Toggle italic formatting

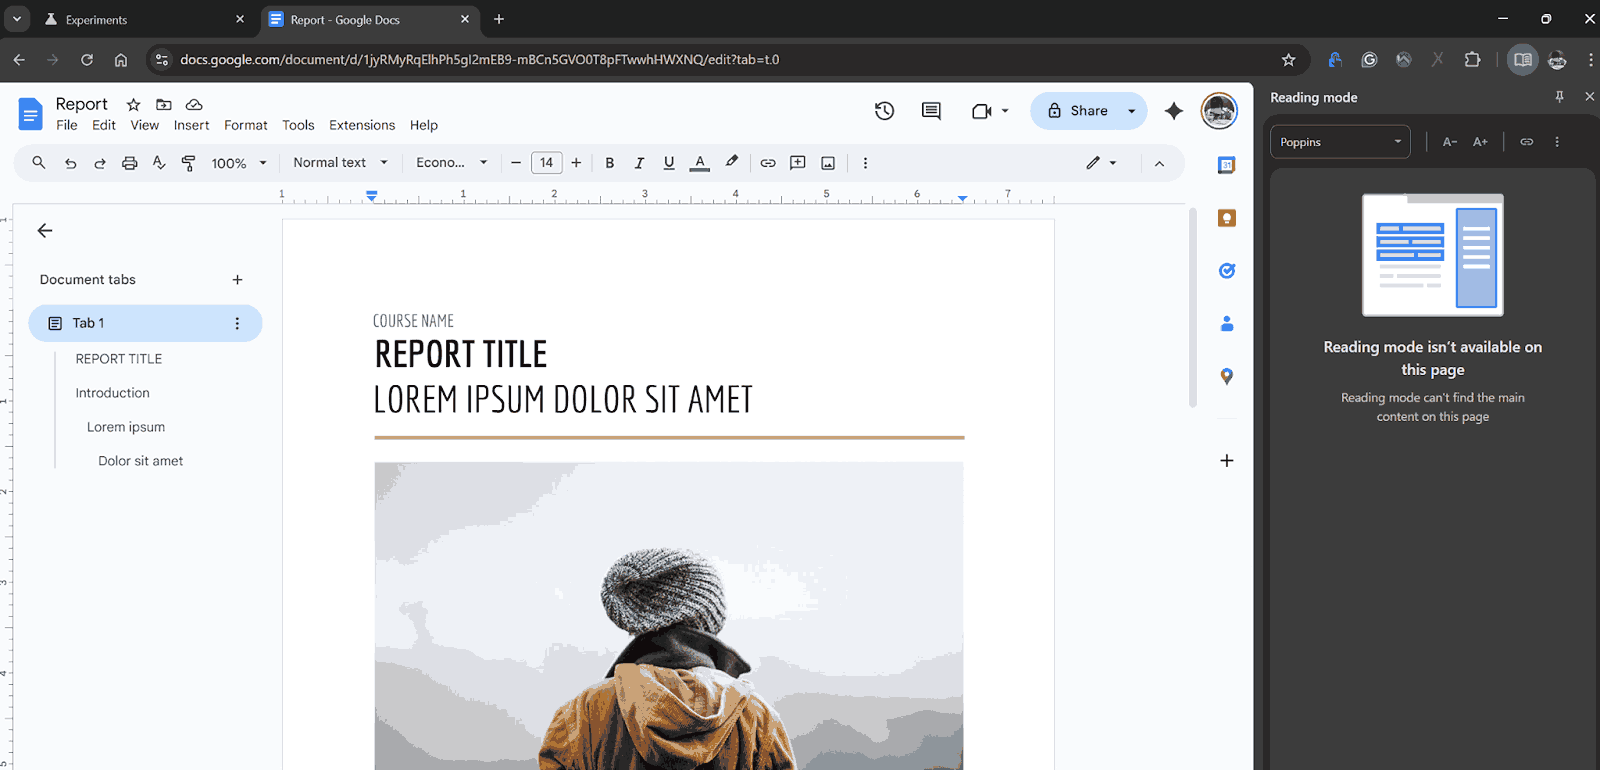(x=639, y=163)
